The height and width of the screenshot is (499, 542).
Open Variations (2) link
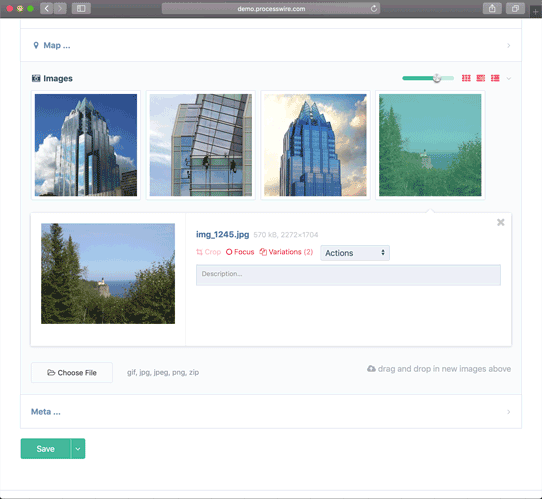pos(286,252)
